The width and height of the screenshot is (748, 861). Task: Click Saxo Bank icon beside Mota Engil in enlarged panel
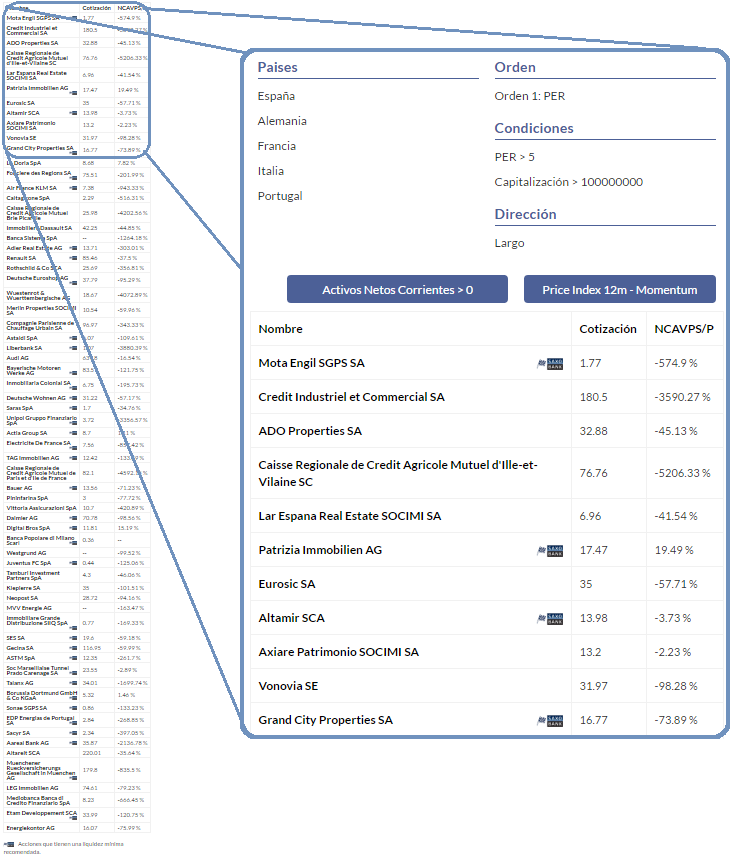tap(550, 364)
